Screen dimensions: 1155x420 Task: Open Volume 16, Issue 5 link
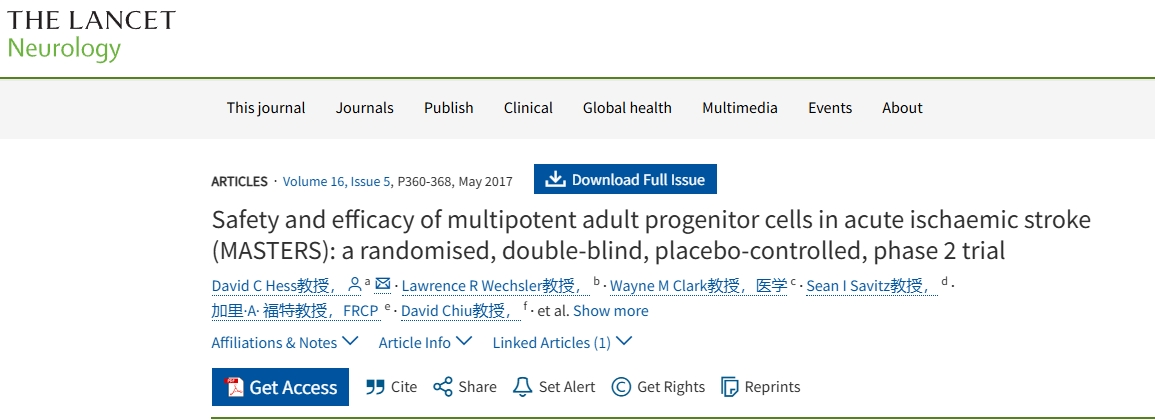(338, 181)
